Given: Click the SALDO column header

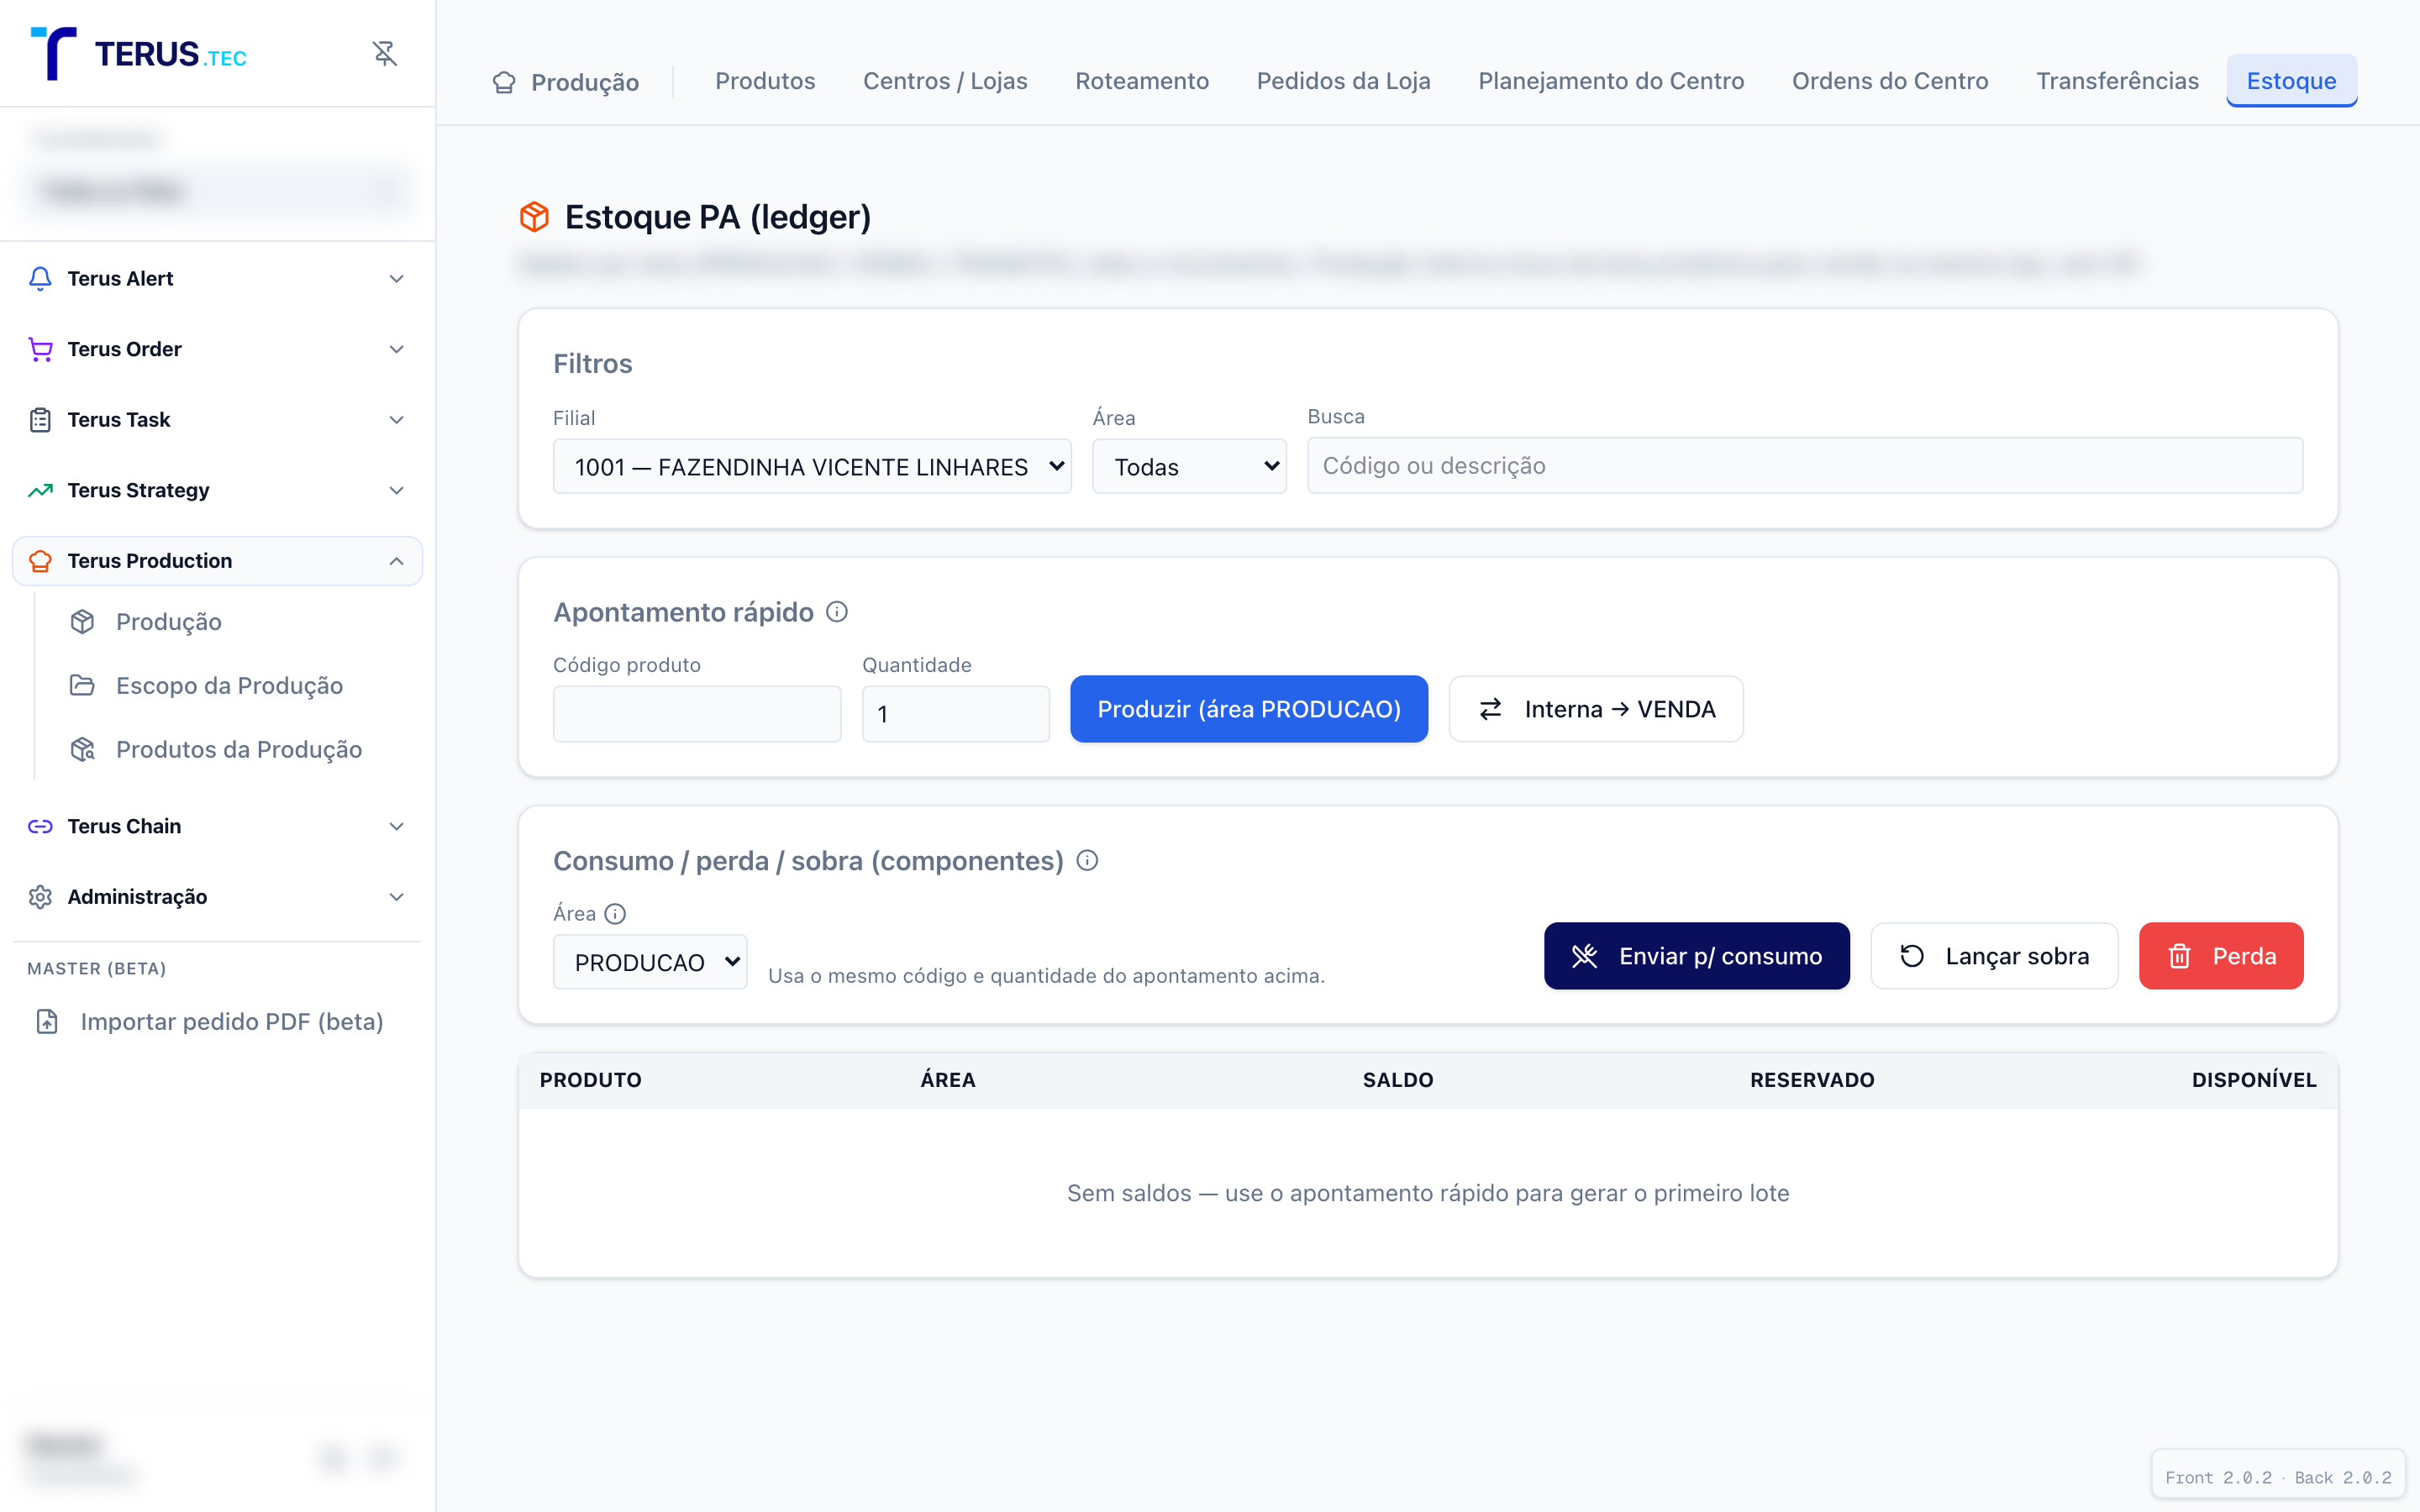Looking at the screenshot, I should click(x=1398, y=1080).
